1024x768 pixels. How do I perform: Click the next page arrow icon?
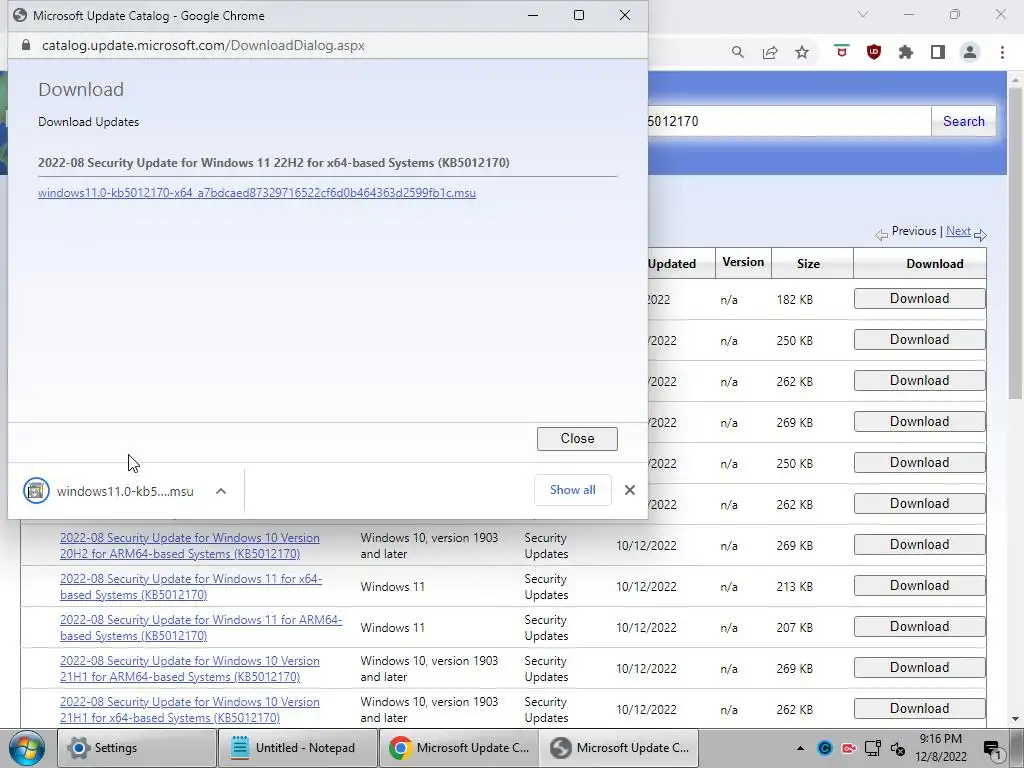(x=980, y=234)
